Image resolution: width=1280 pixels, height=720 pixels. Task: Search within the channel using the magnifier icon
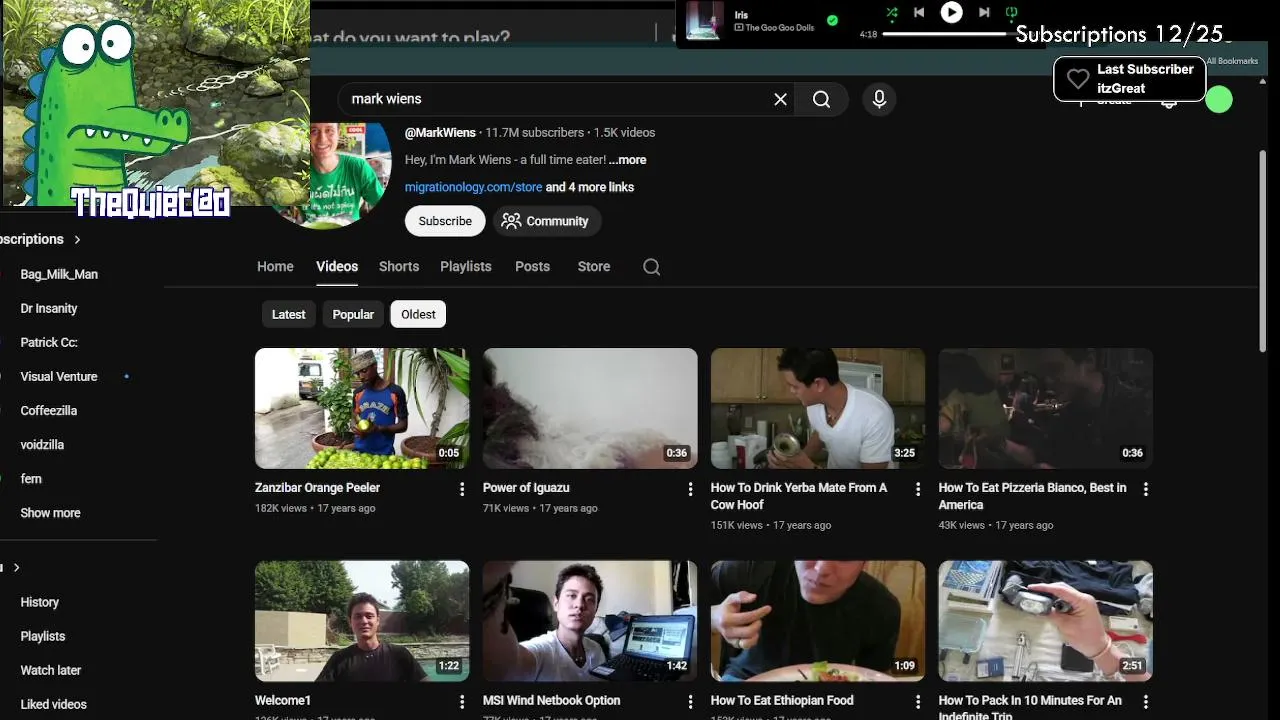click(651, 266)
